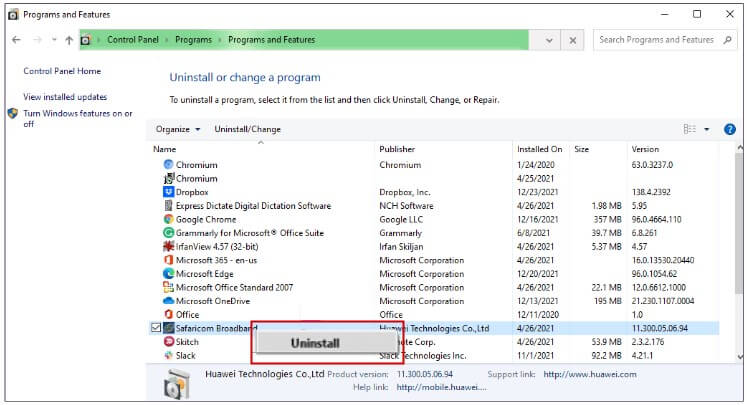Click the Express Dictate program icon

point(168,205)
